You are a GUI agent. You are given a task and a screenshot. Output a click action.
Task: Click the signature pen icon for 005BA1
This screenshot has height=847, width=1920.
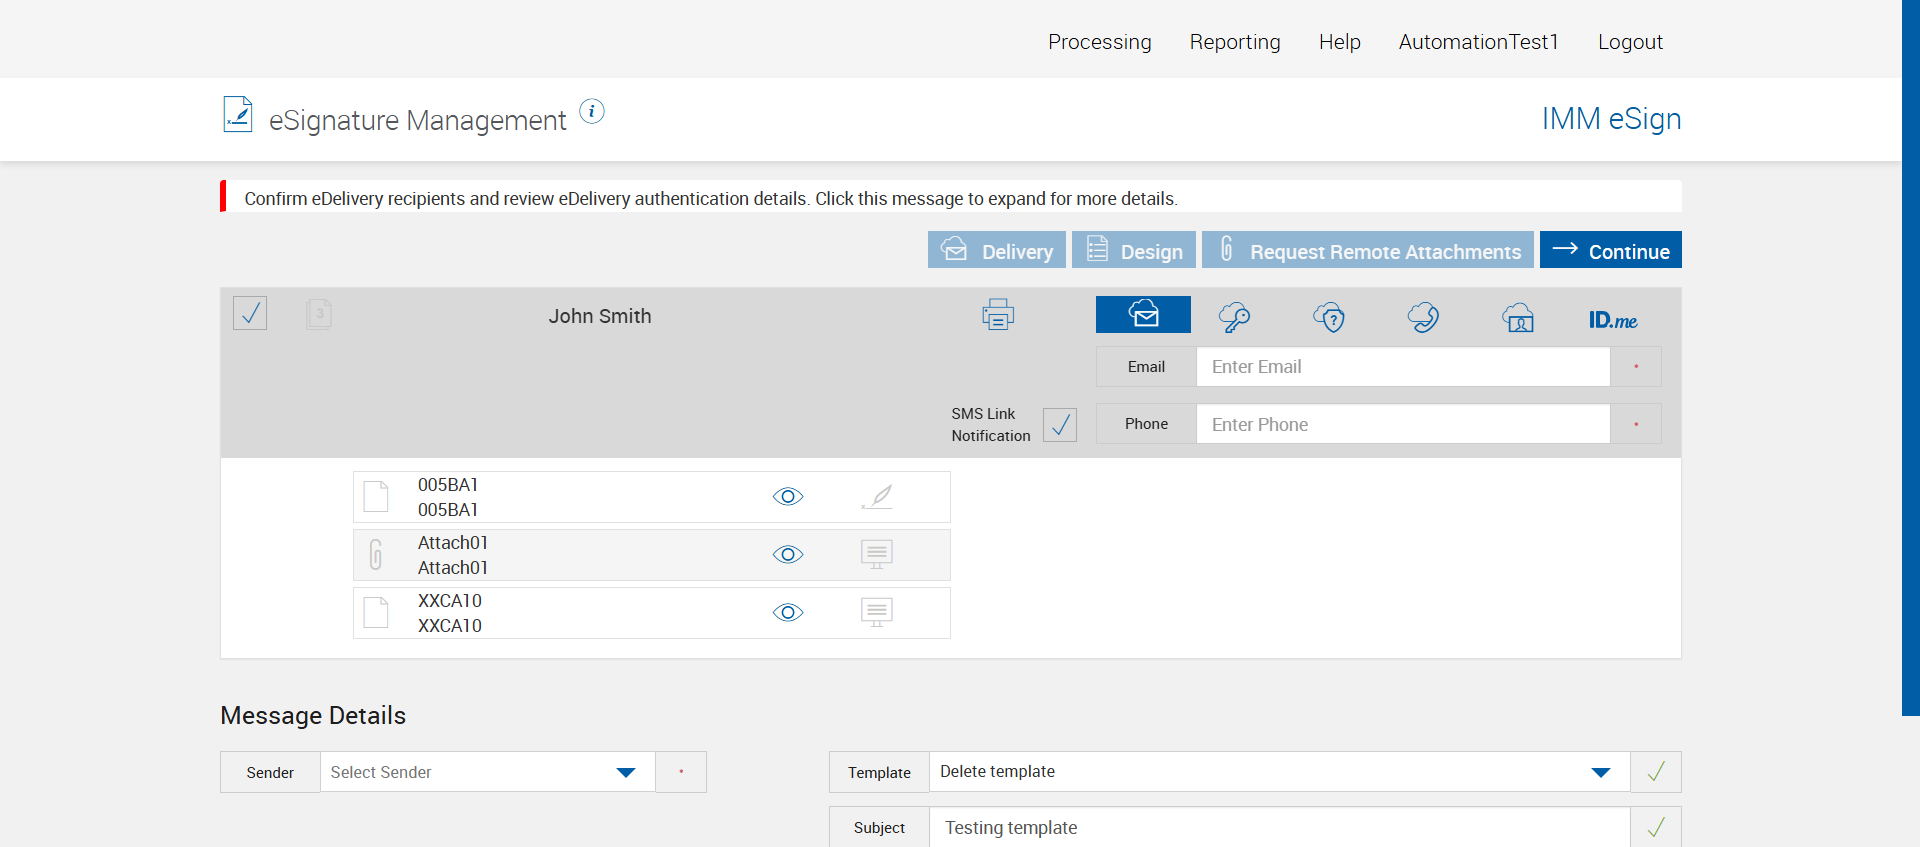click(877, 497)
